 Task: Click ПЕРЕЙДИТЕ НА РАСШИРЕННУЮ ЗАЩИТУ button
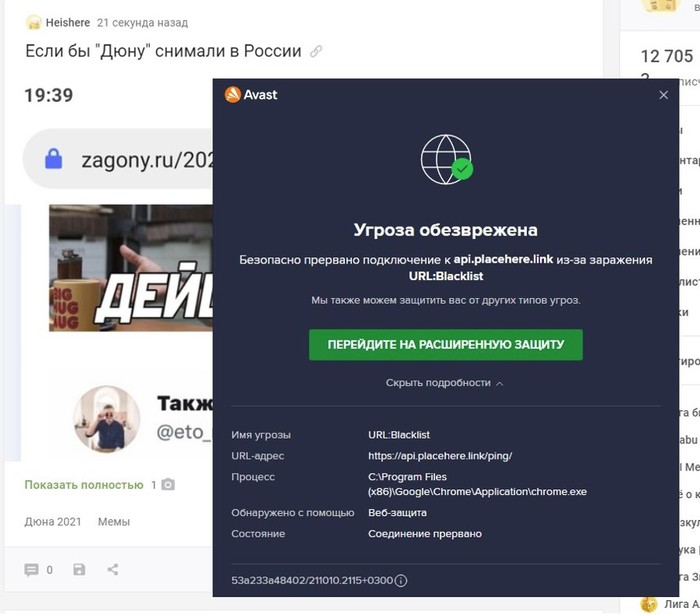pos(446,345)
